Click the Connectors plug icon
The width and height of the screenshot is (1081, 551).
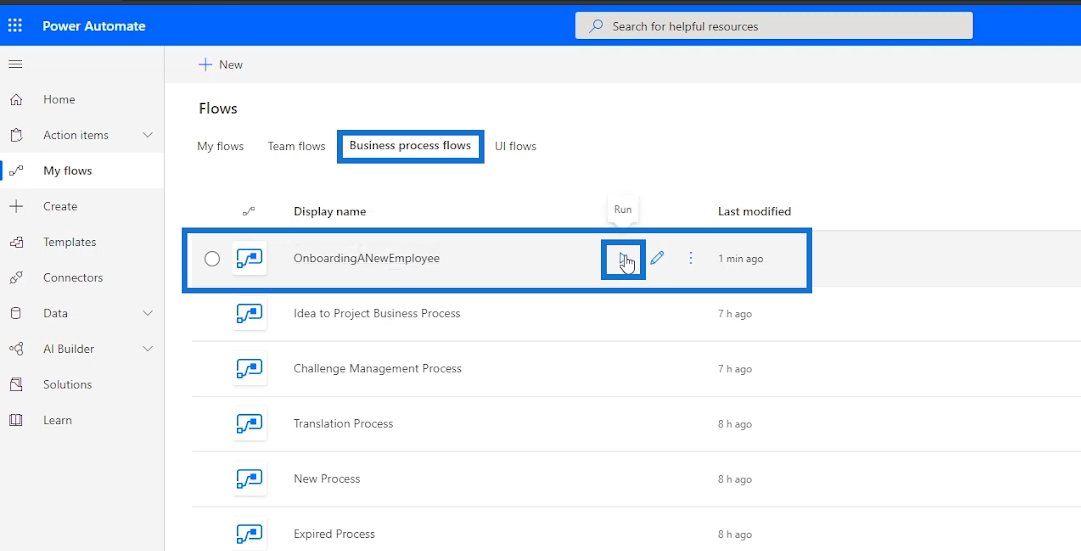(16, 277)
